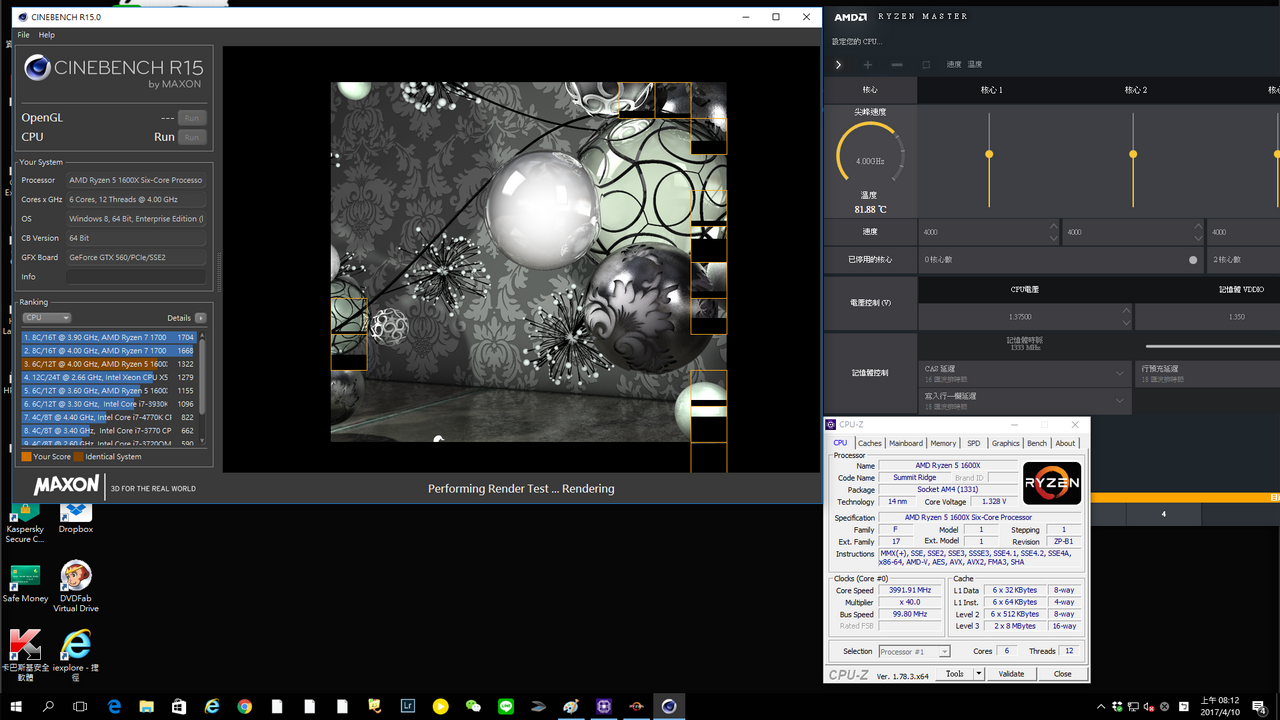Step core 2 speed value with spinner
The height and width of the screenshot is (720, 1280).
tap(1198, 232)
